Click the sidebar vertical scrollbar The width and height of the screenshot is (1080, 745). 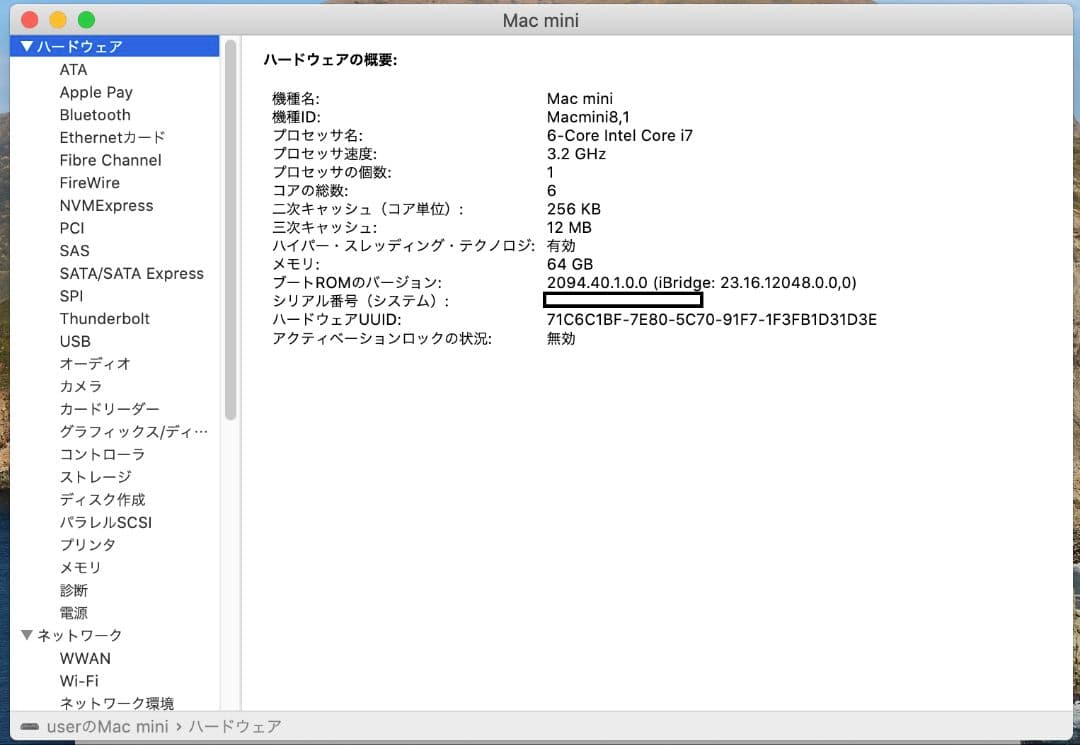(230, 229)
